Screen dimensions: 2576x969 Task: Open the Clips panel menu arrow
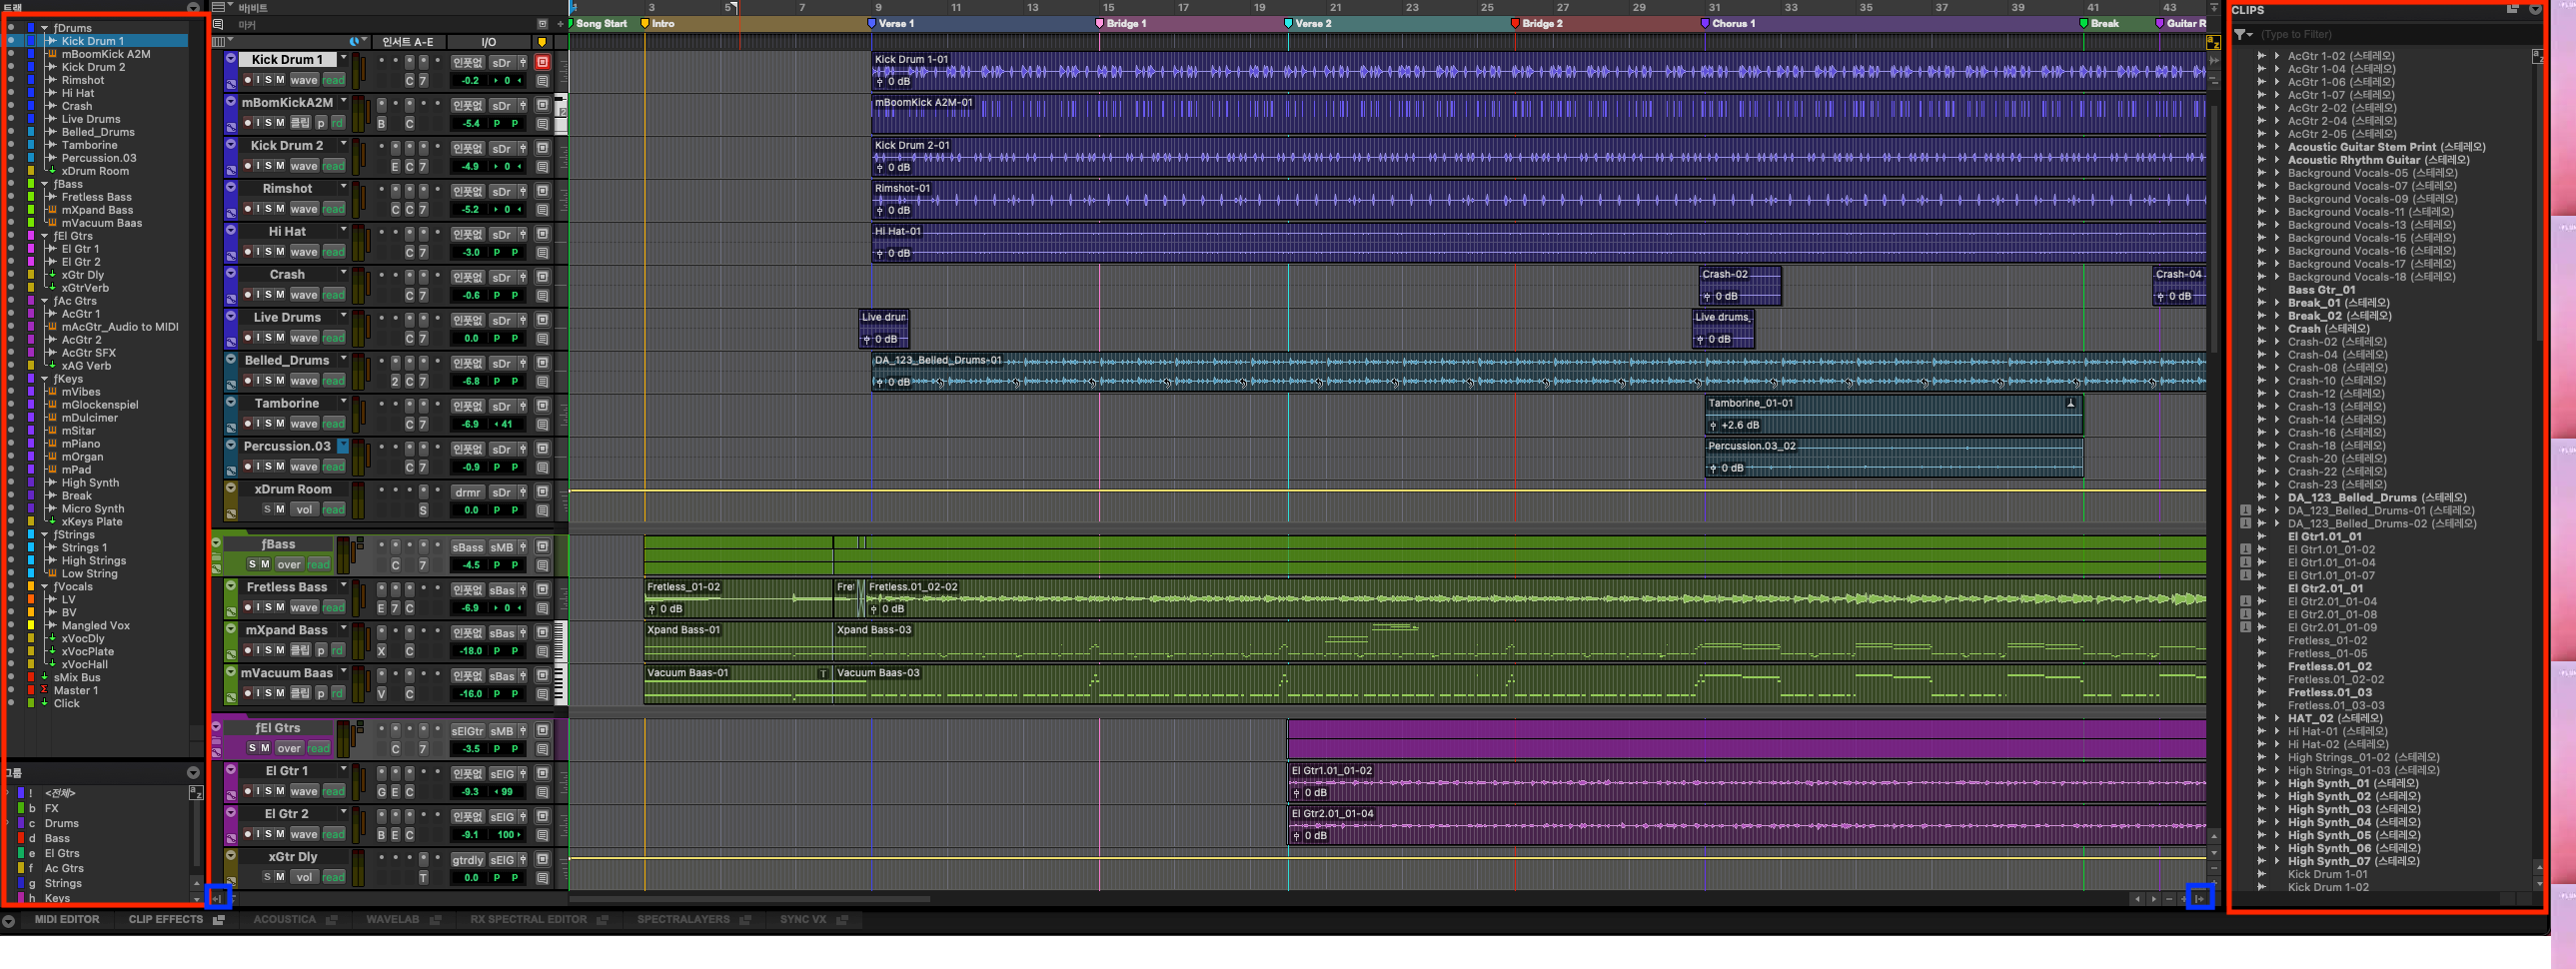point(2534,9)
